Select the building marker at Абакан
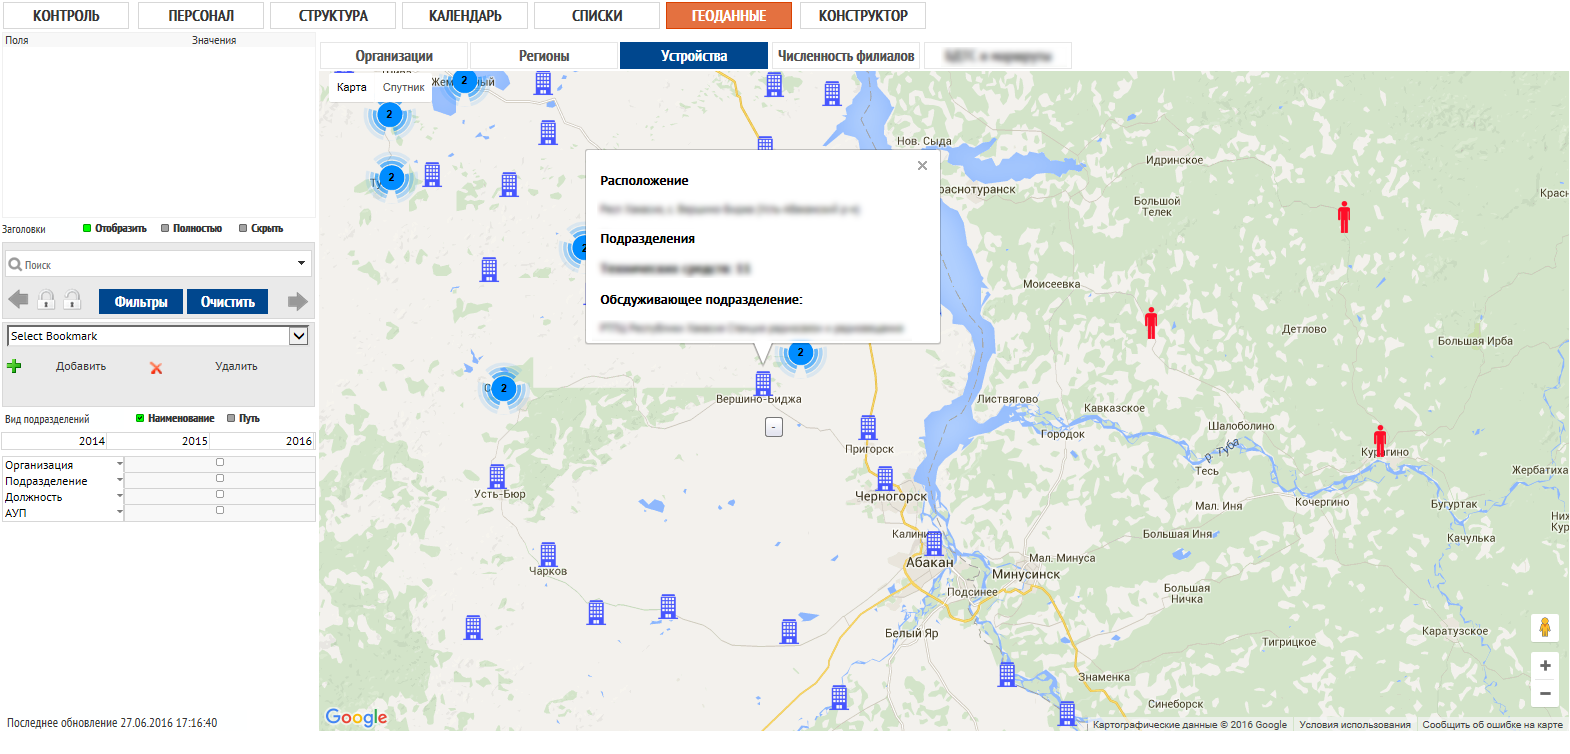The image size is (1570, 754). (934, 543)
